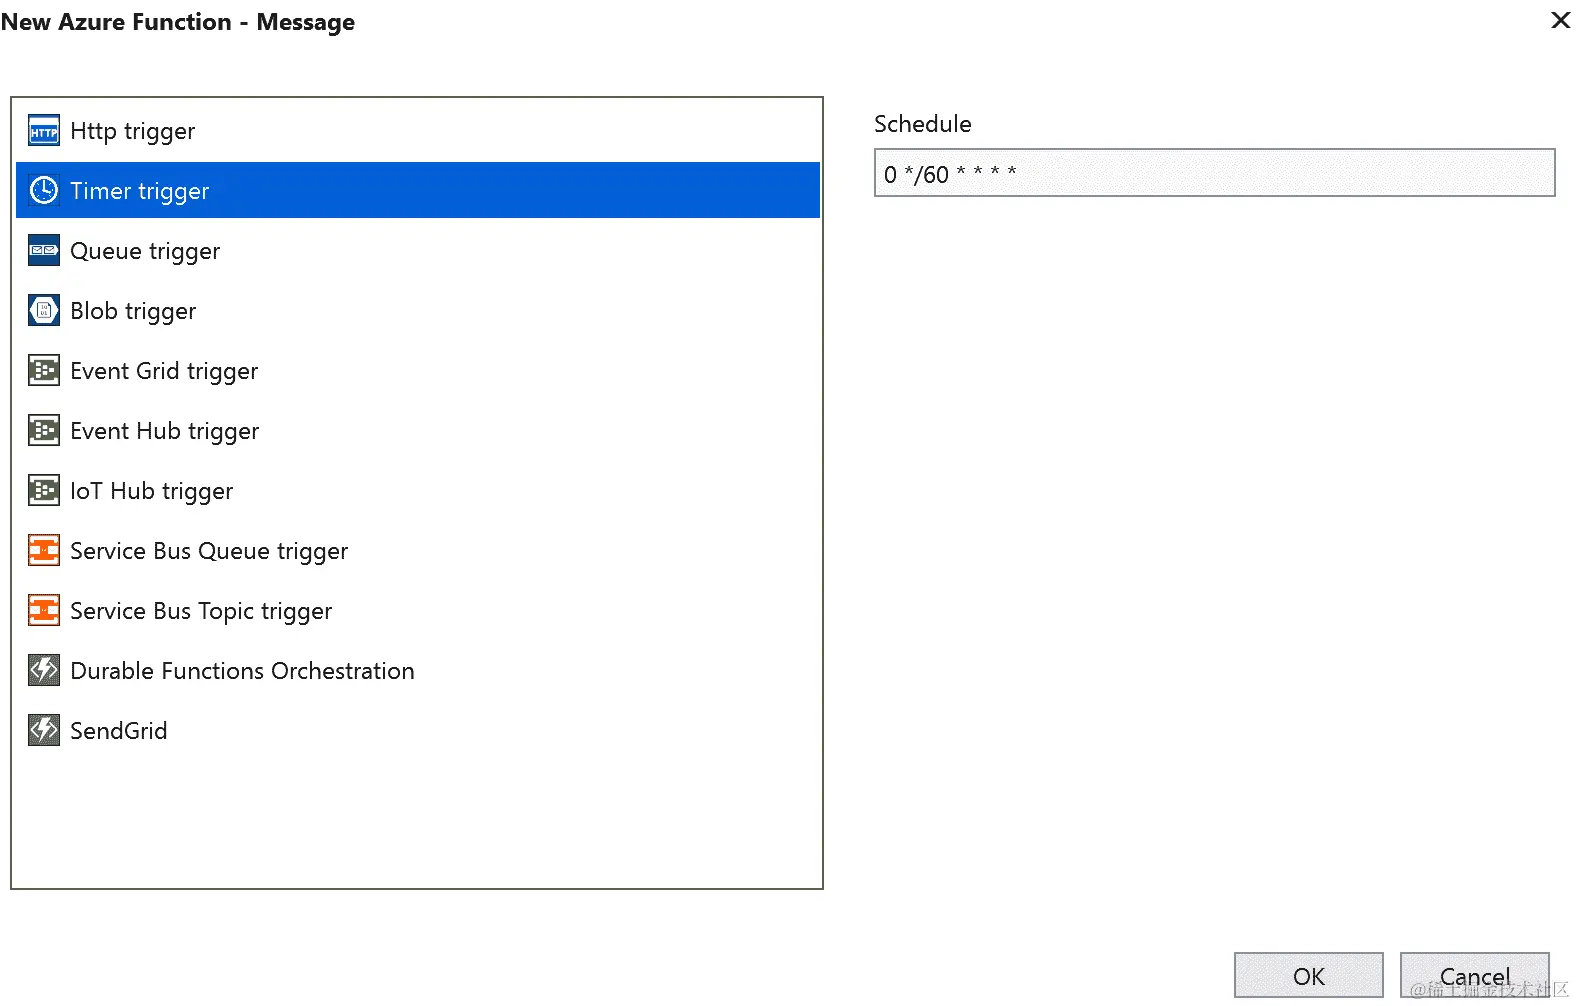The image size is (1576, 1006).
Task: Focus the Schedule cron expression field
Action: coord(1214,173)
